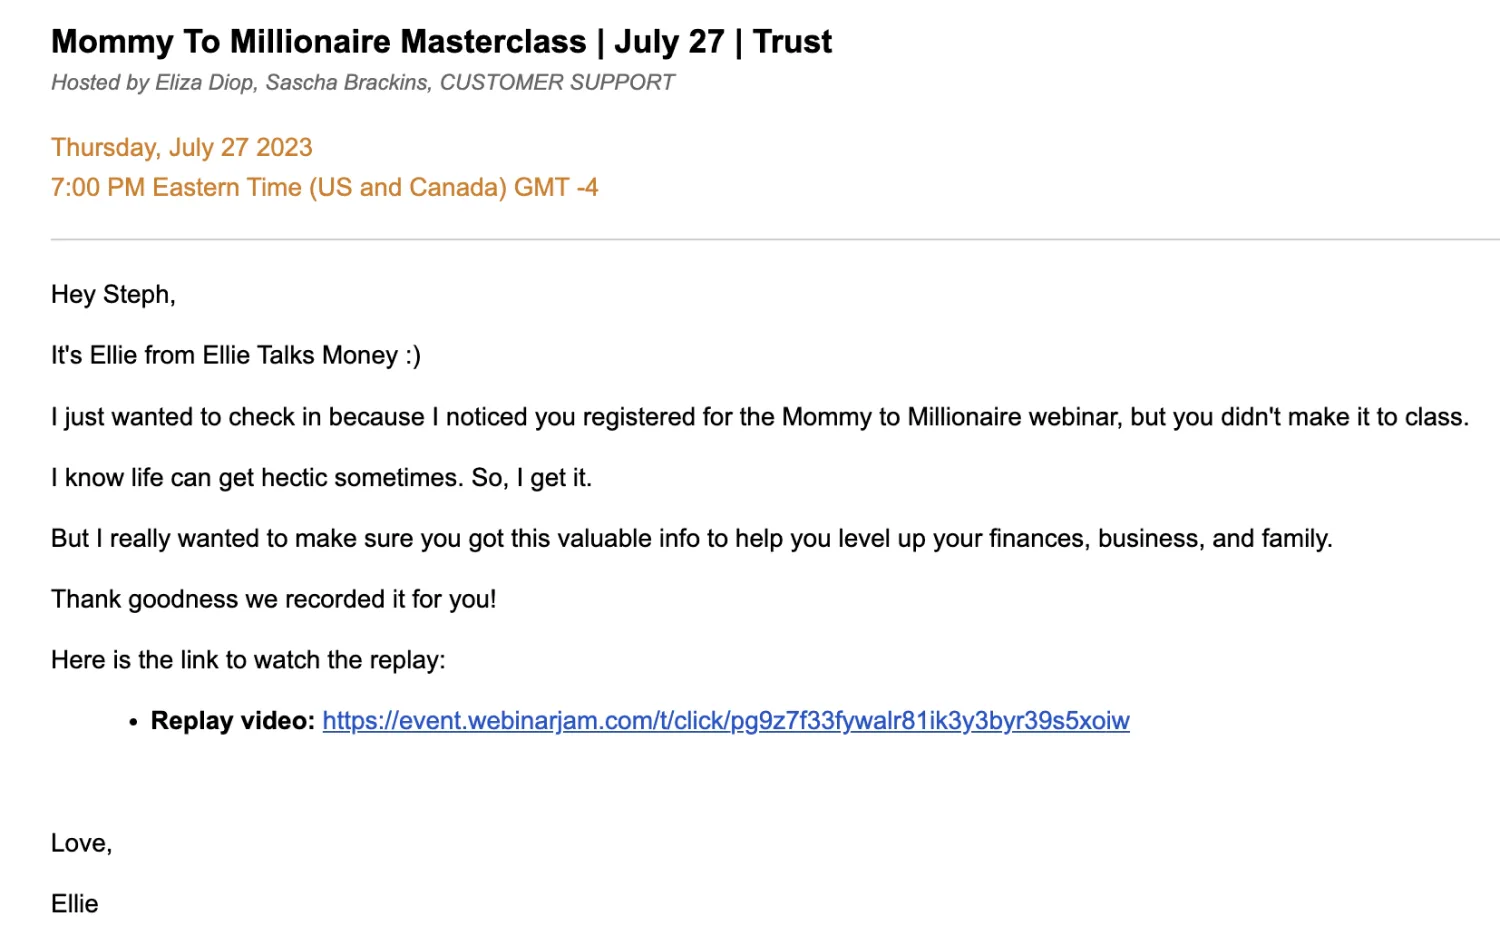This screenshot has width=1500, height=925.
Task: Click the 'It's Ellie from Ellie Talks Money' line
Action: pyautogui.click(x=235, y=356)
